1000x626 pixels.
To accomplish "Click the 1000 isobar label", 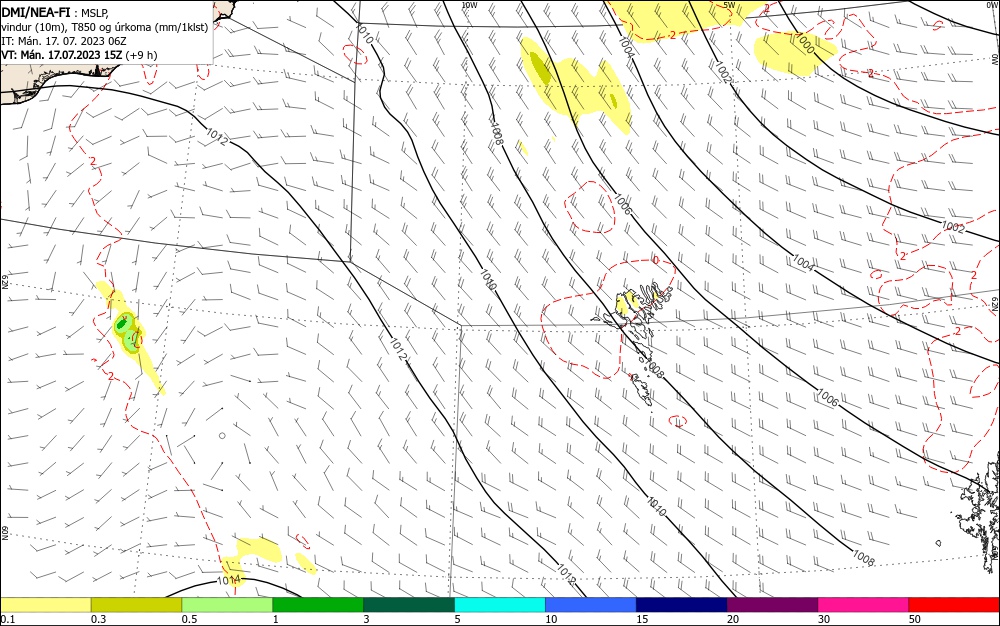I will (804, 44).
